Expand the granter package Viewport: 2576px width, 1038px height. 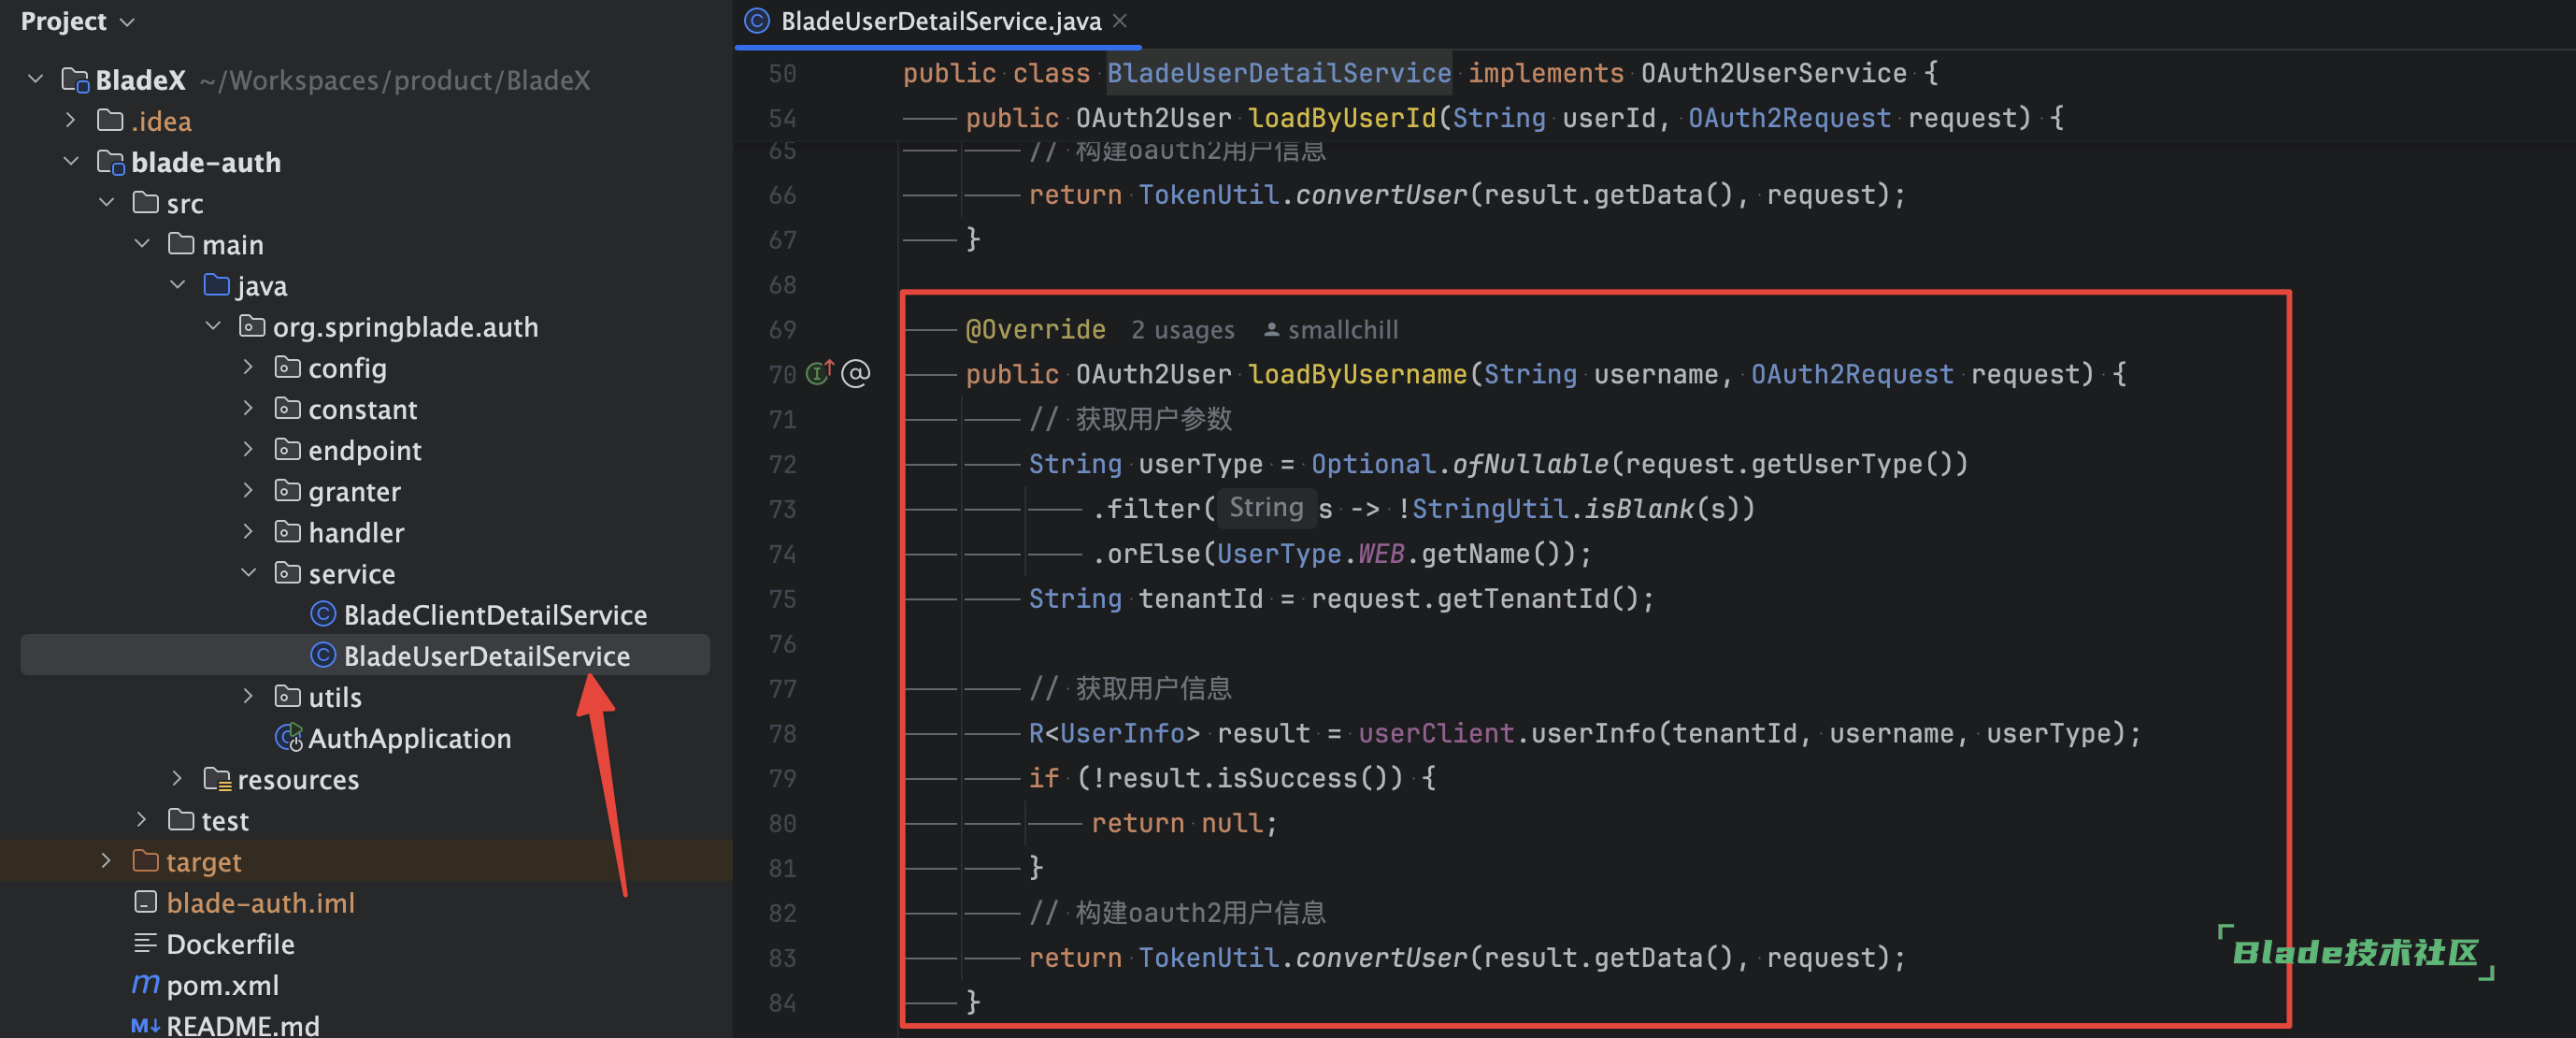click(x=249, y=490)
